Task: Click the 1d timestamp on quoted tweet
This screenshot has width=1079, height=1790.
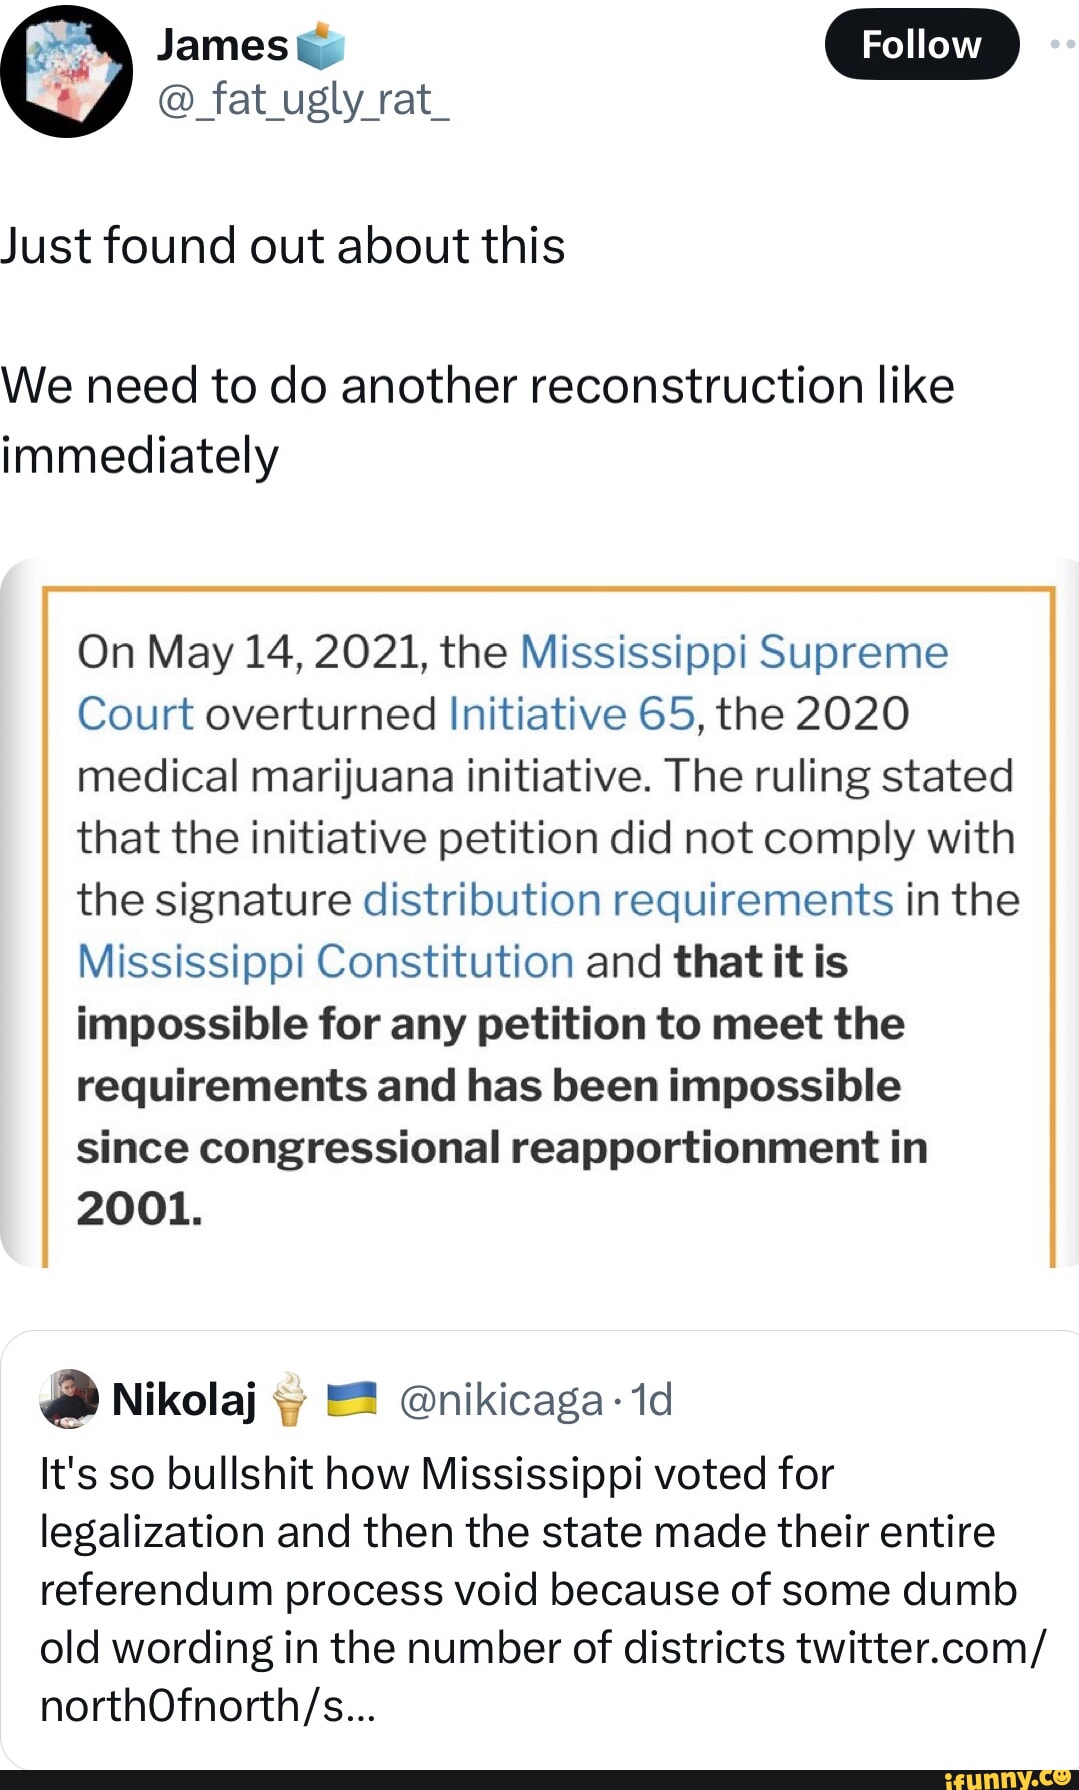Action: [x=652, y=1400]
